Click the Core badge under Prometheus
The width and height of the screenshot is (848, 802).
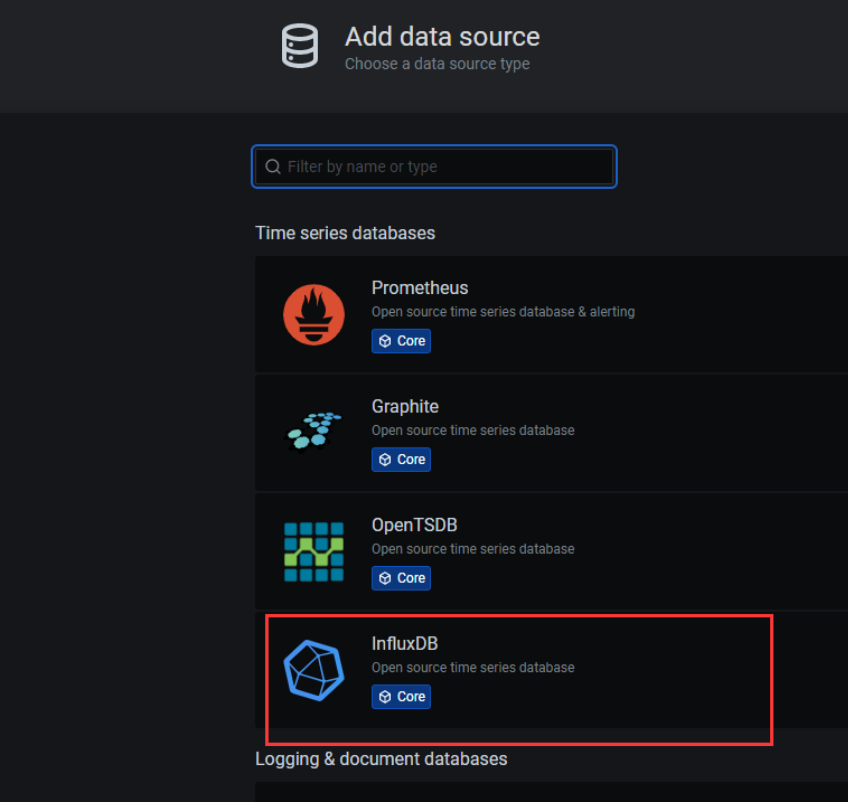tap(401, 341)
